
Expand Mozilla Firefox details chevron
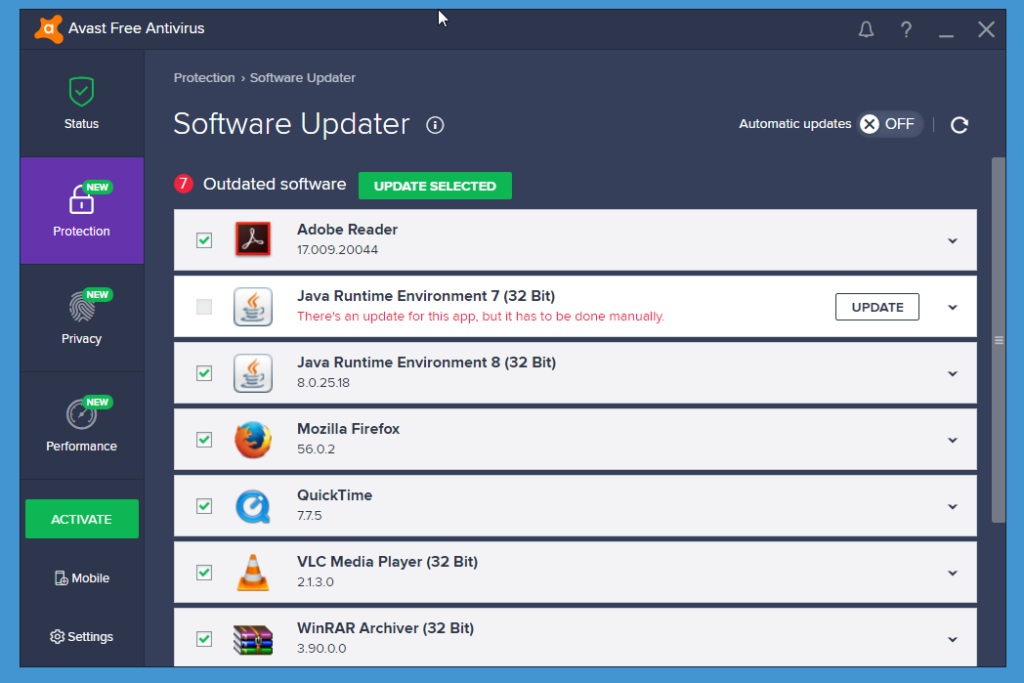[952, 441]
